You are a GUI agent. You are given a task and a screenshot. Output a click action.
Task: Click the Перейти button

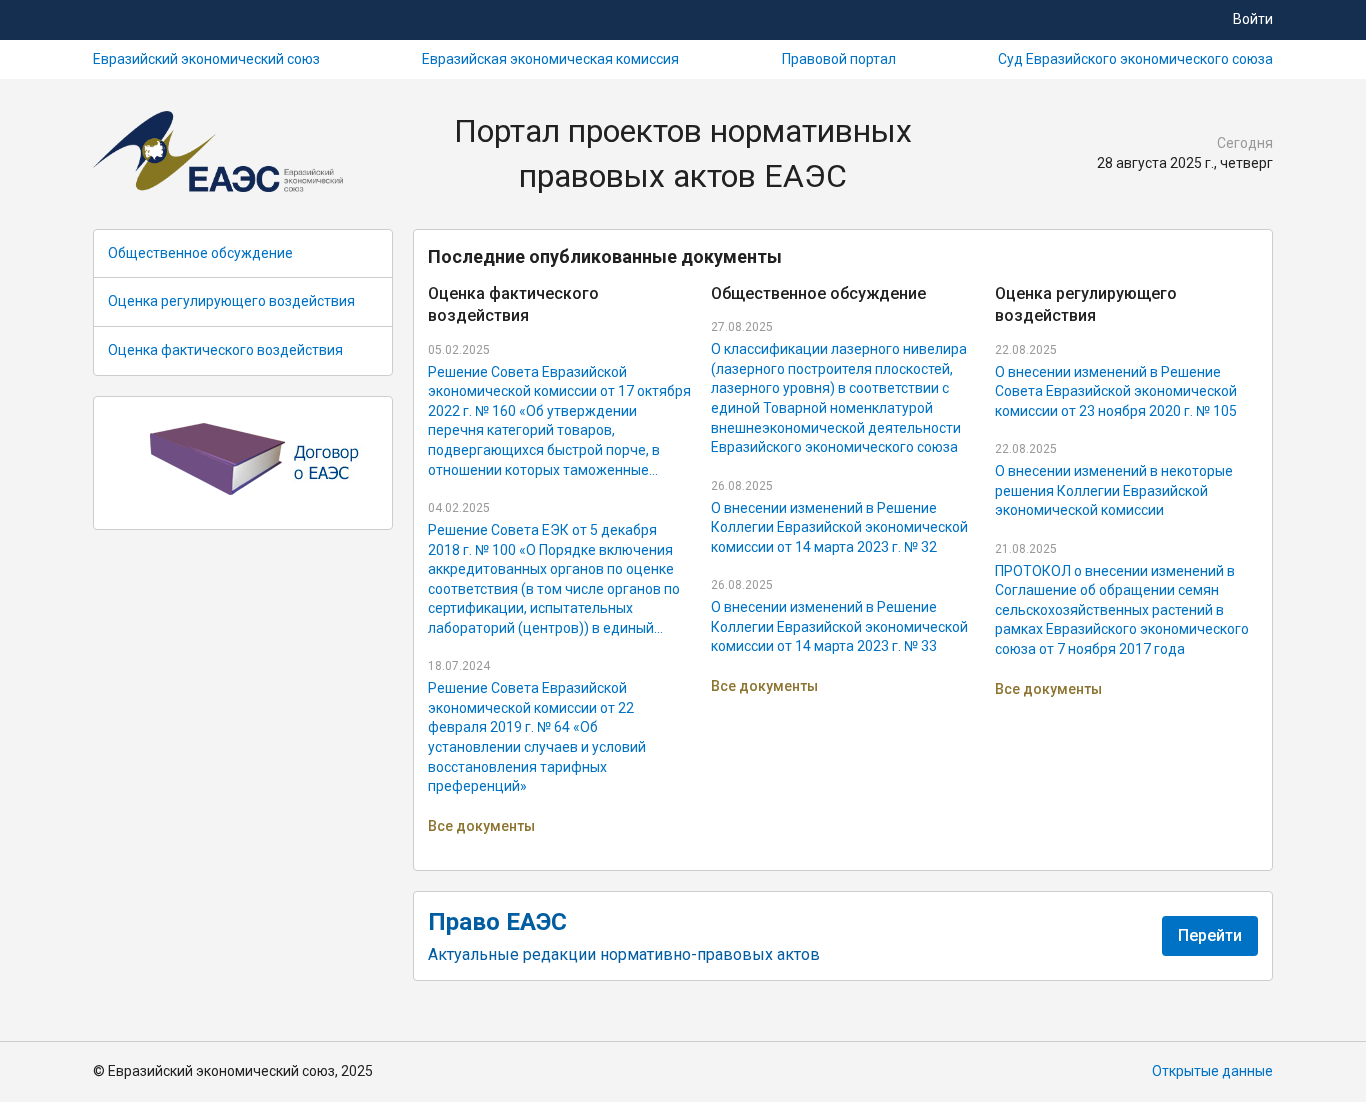pyautogui.click(x=1210, y=936)
